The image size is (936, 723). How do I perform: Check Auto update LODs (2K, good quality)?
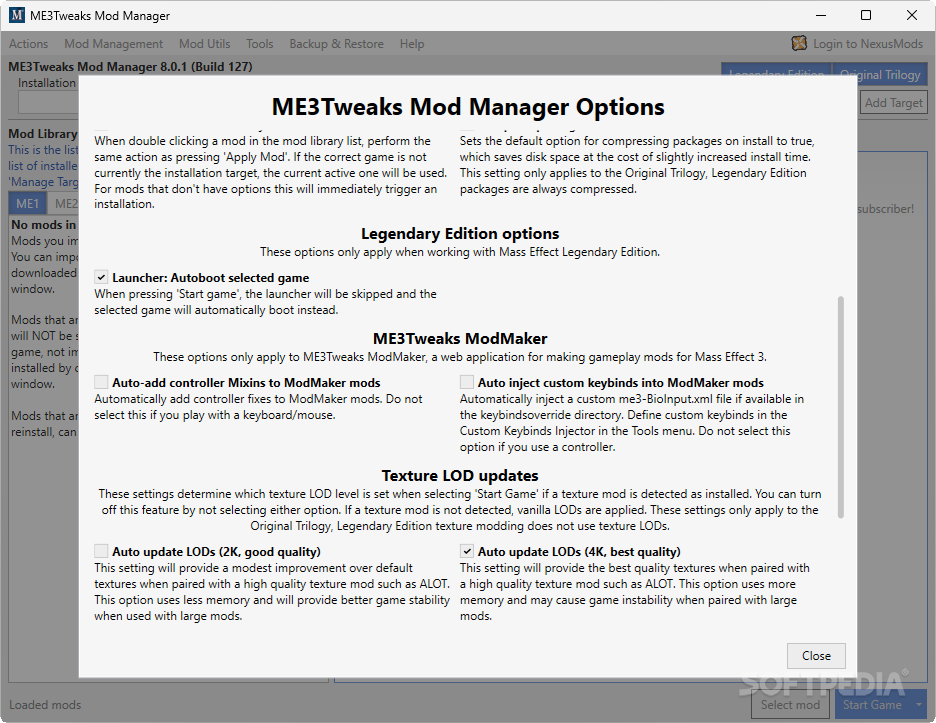[x=101, y=552]
